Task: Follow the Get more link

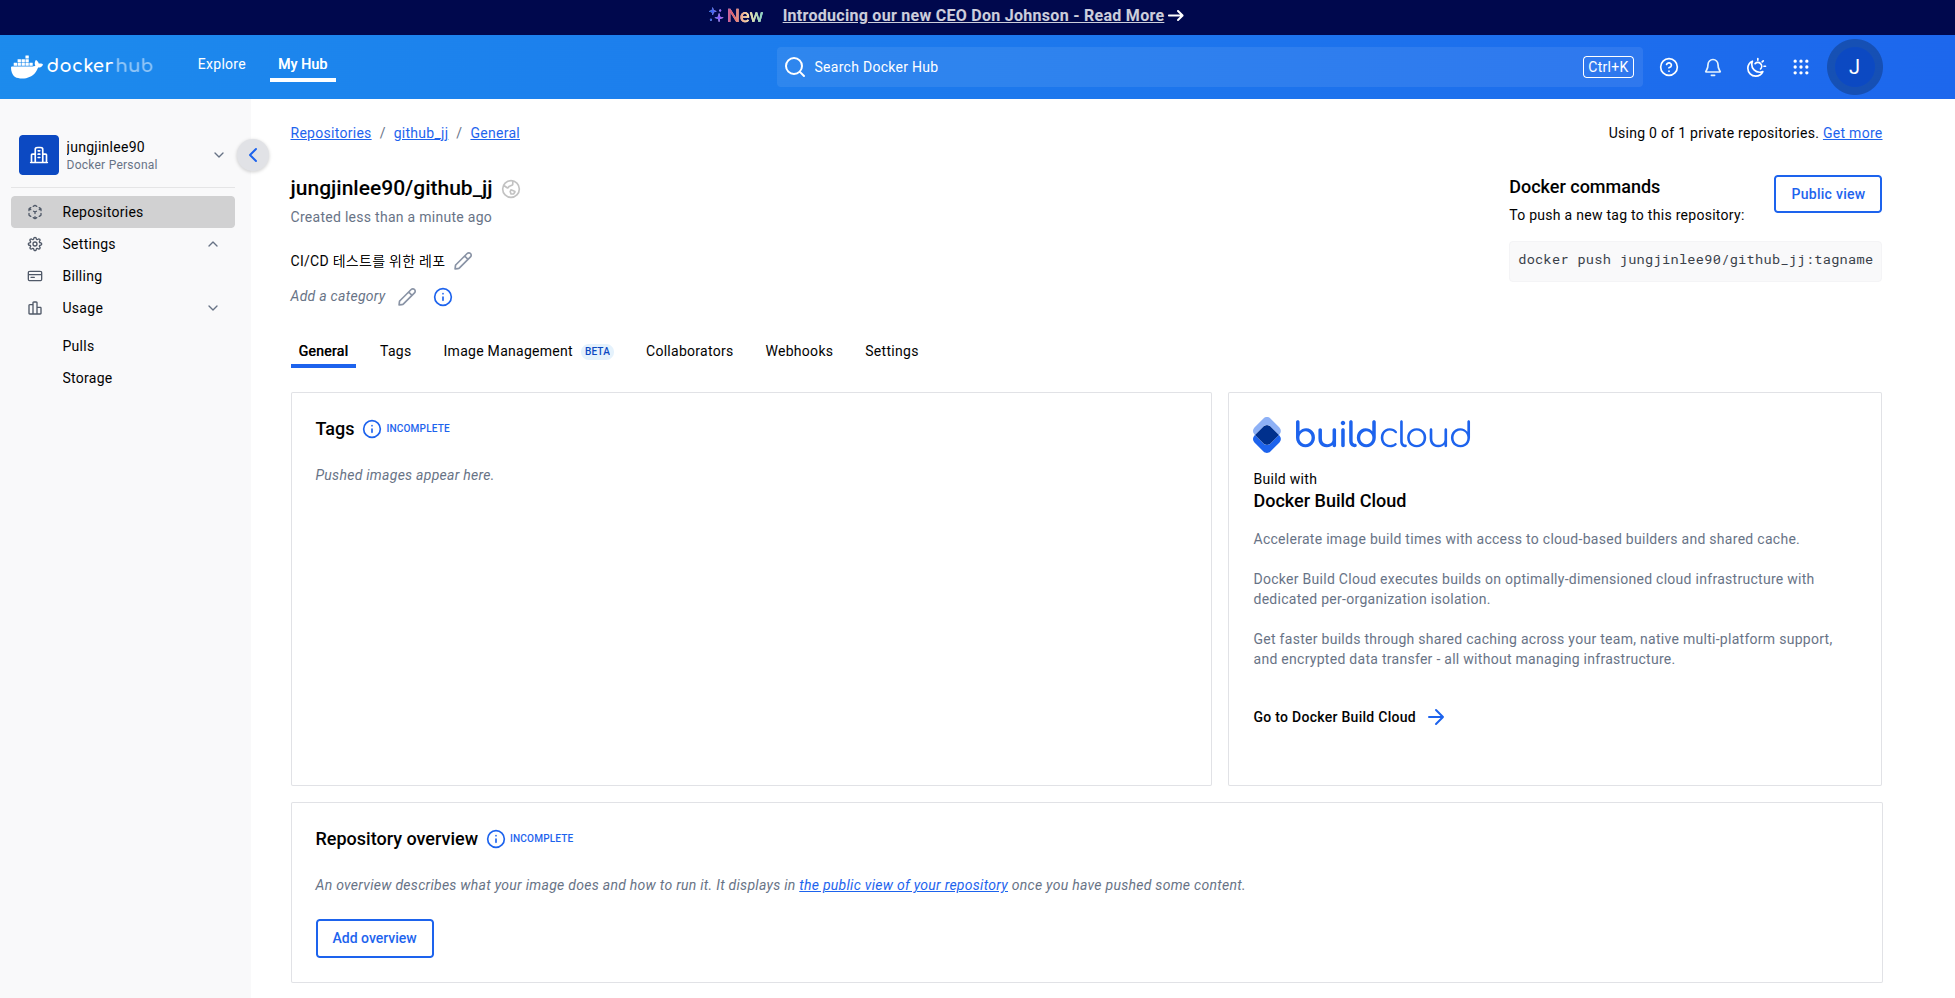Action: click(1852, 133)
